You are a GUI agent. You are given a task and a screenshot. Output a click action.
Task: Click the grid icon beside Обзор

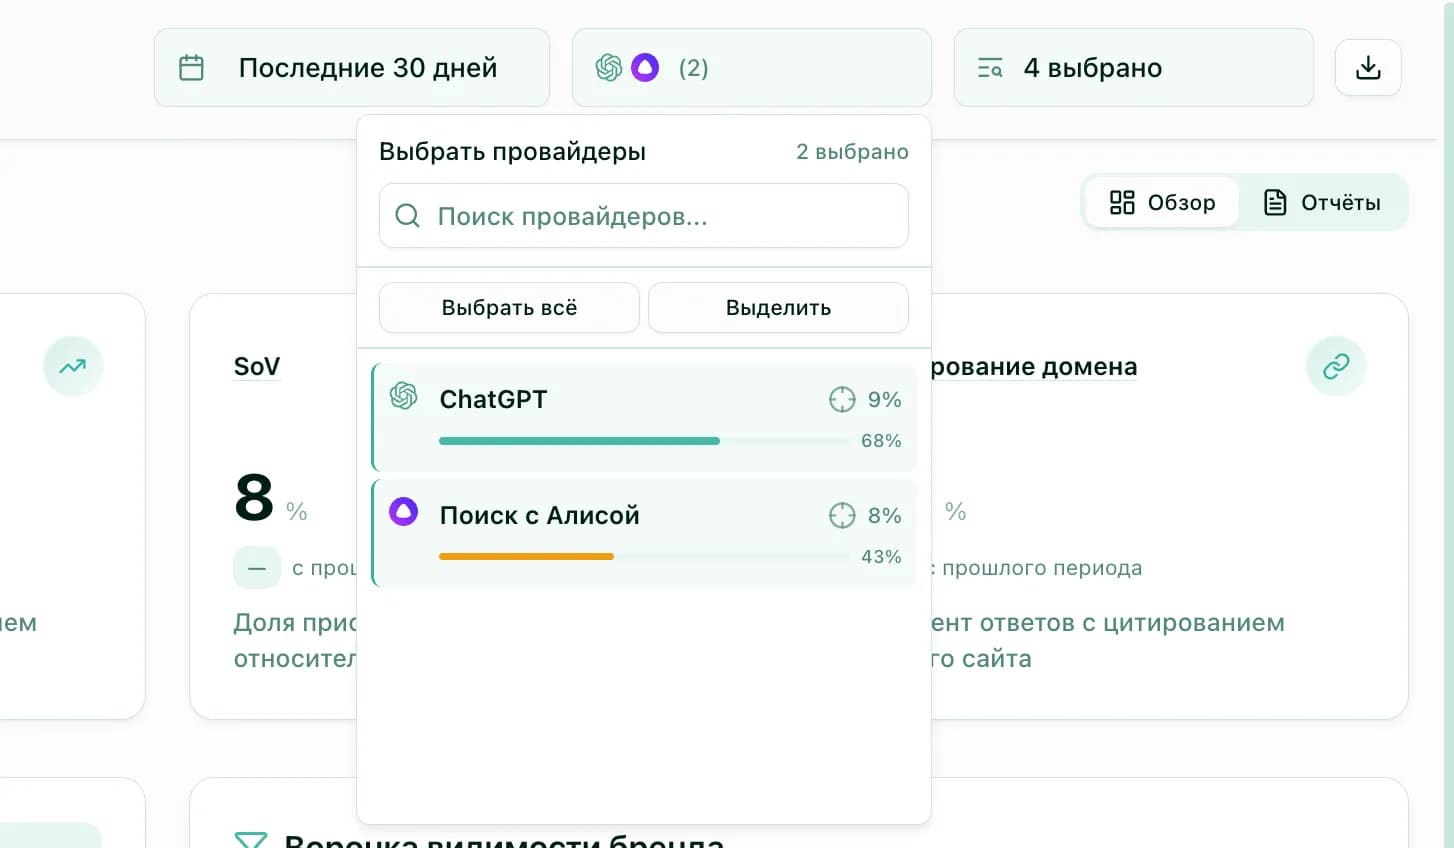(1122, 202)
